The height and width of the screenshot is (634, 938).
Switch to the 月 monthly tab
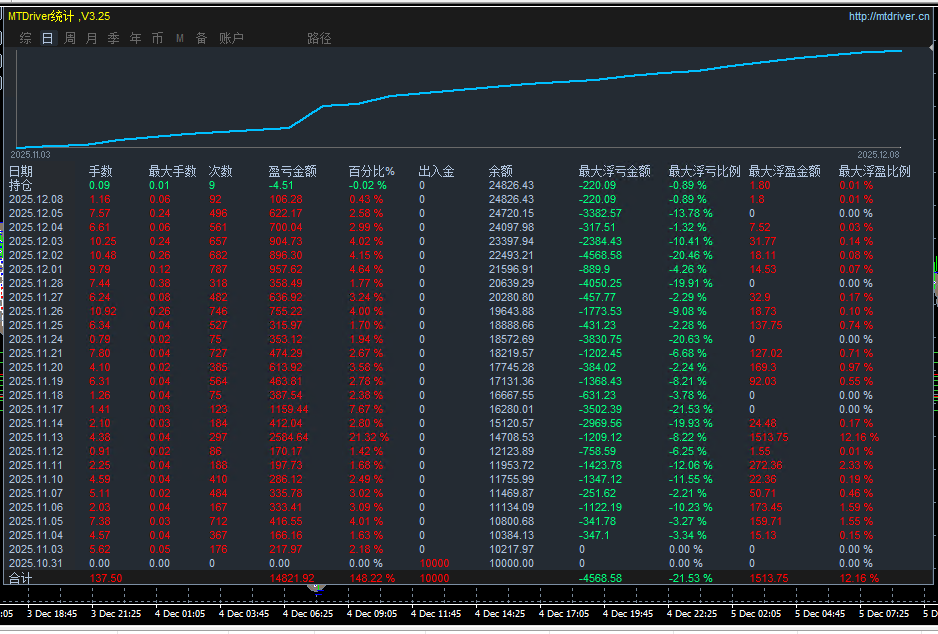[92, 38]
